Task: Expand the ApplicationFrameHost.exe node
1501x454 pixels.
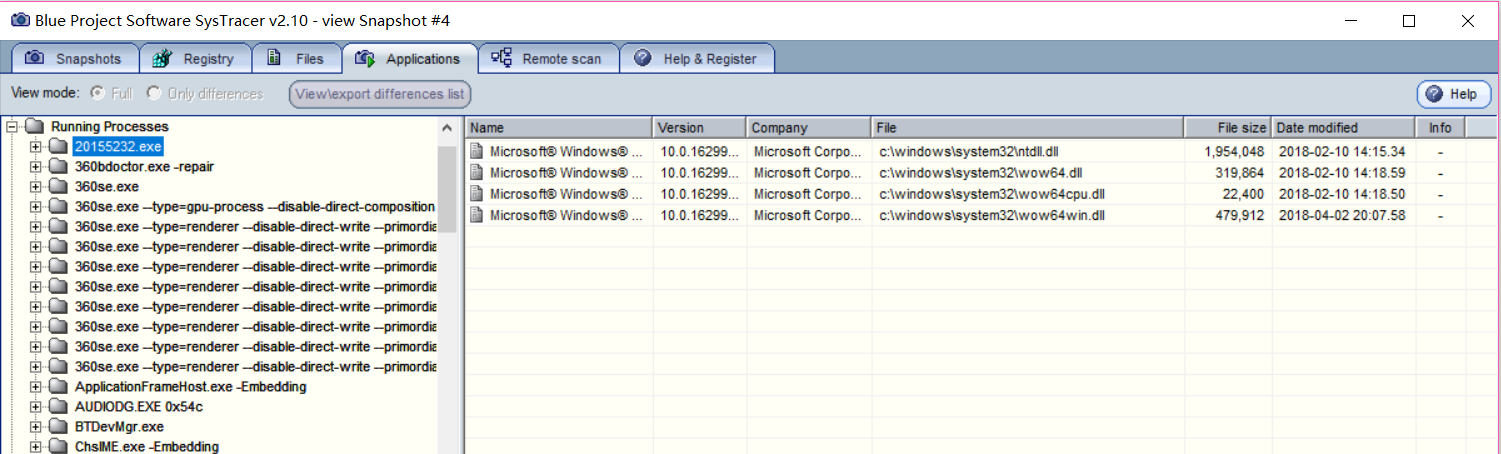Action: (x=36, y=387)
